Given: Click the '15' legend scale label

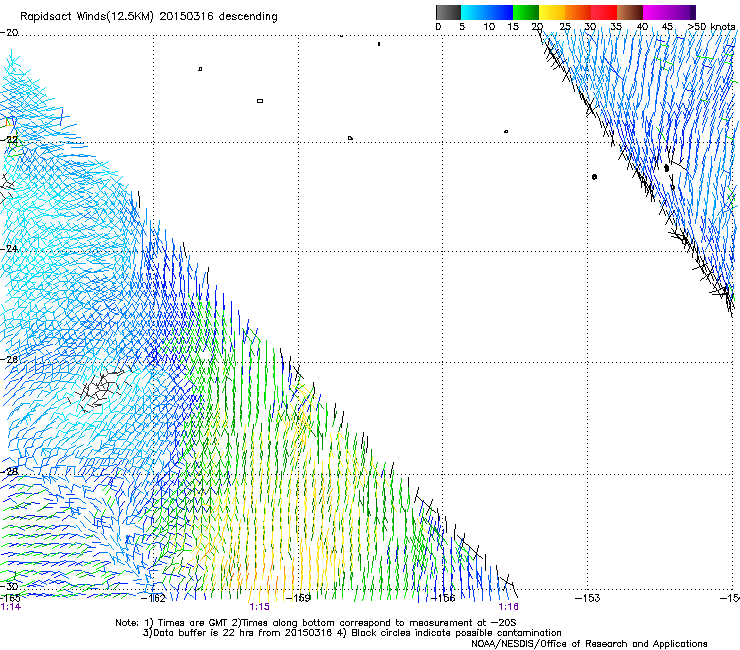Looking at the screenshot, I should (x=513, y=26).
